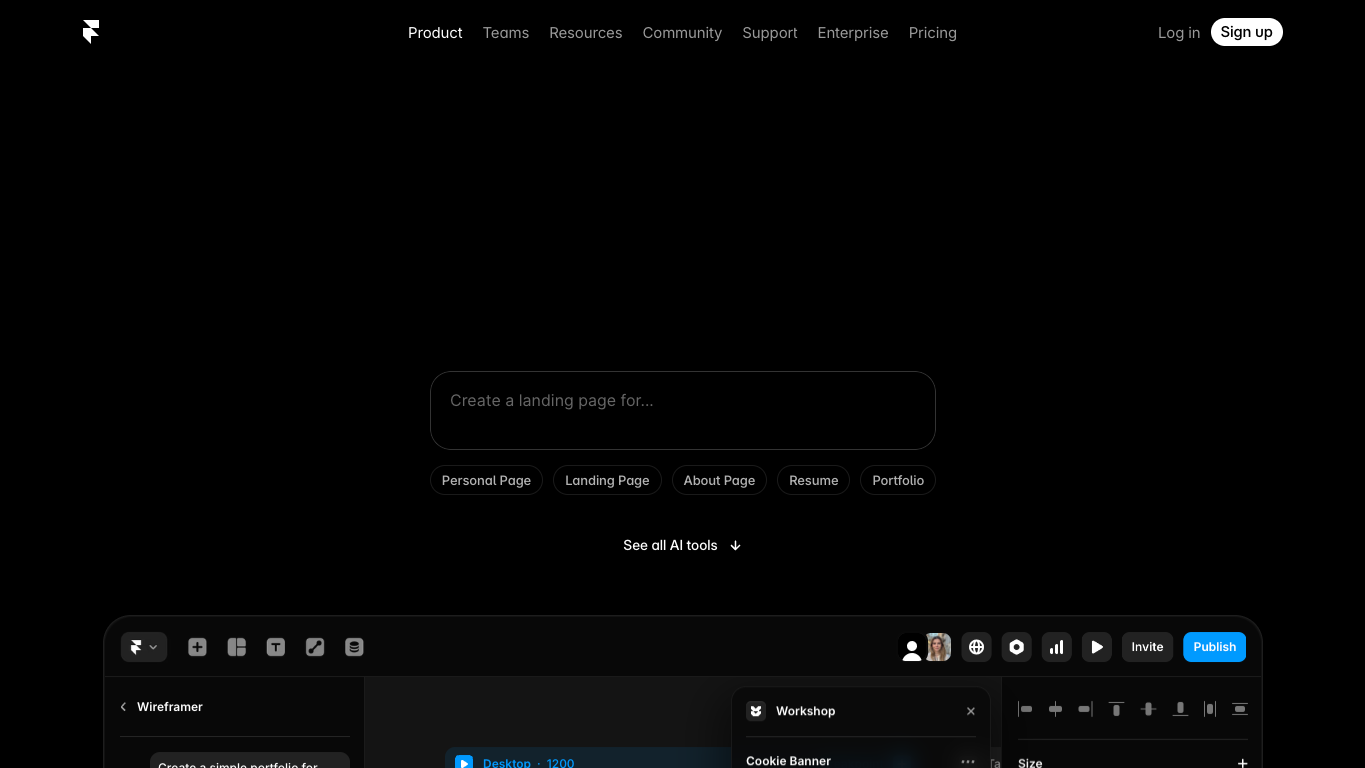Open the Community menu

click(x=682, y=33)
